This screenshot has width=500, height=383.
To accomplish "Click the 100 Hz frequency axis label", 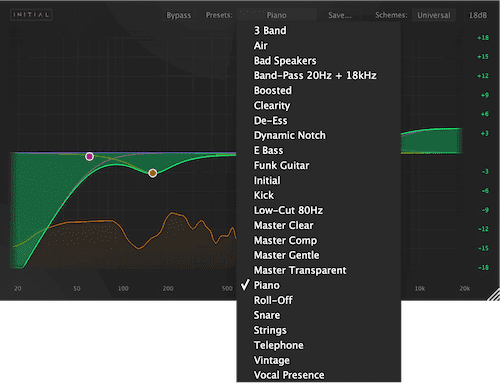I will tap(123, 288).
